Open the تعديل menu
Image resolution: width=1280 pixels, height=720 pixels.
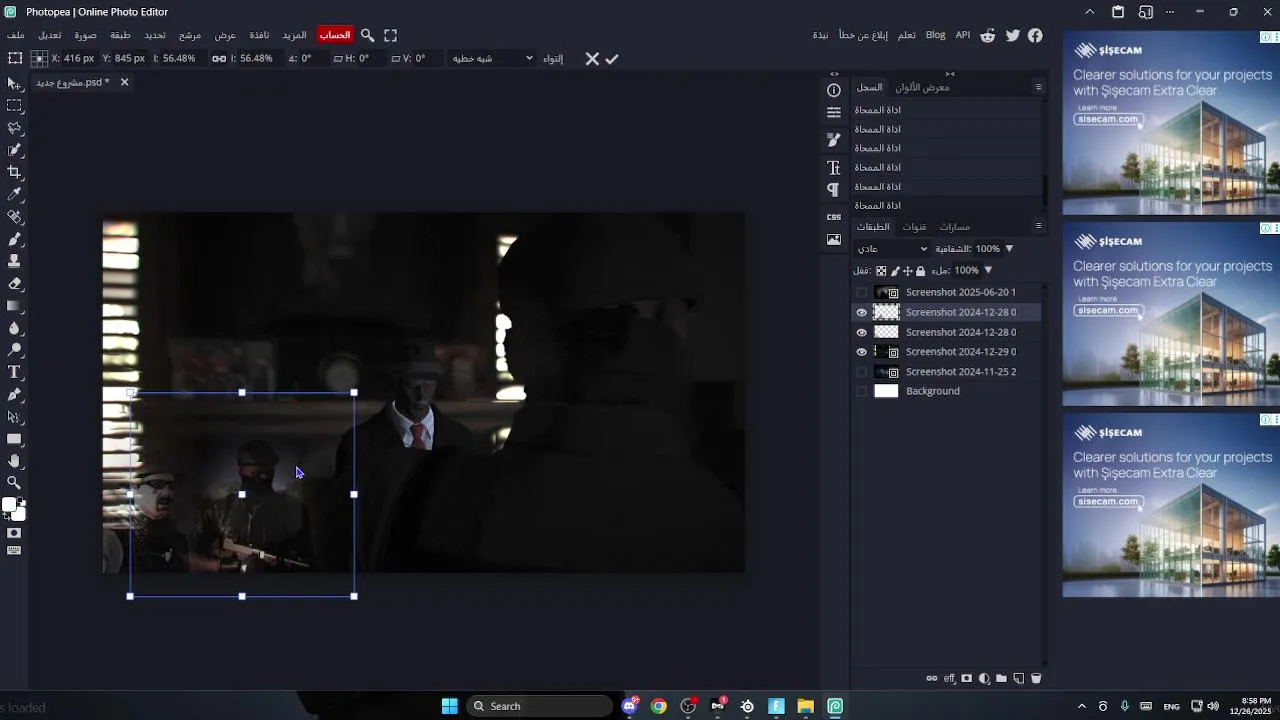[x=50, y=35]
